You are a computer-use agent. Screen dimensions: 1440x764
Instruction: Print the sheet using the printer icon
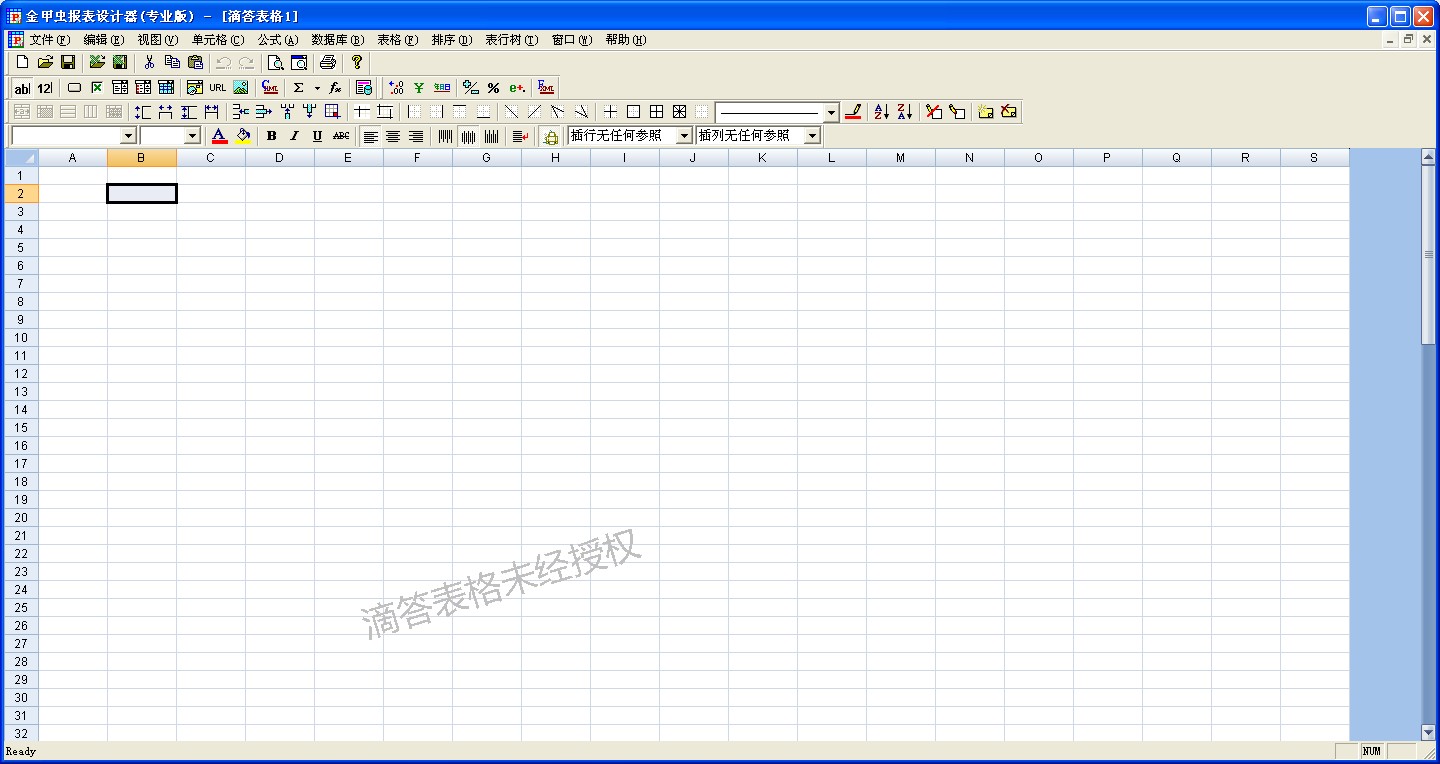[x=327, y=62]
